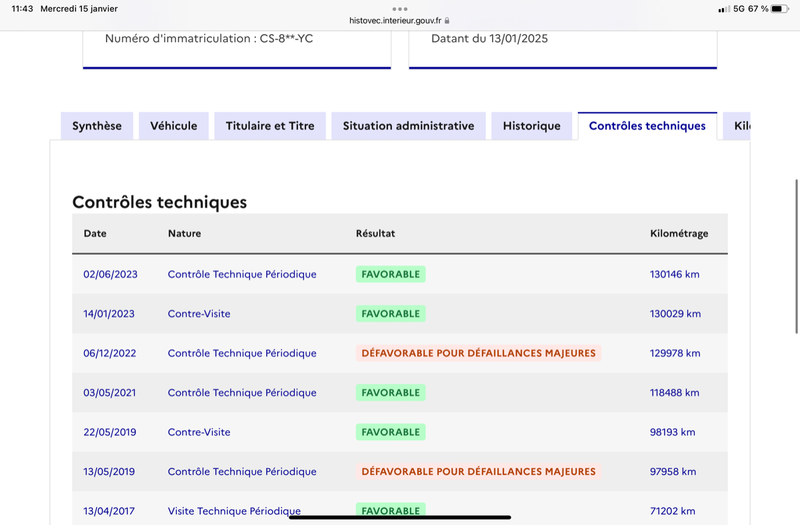The height and width of the screenshot is (525, 800).
Task: Click the FAVORABLE badge for 02/06/2023
Action: pyautogui.click(x=390, y=274)
